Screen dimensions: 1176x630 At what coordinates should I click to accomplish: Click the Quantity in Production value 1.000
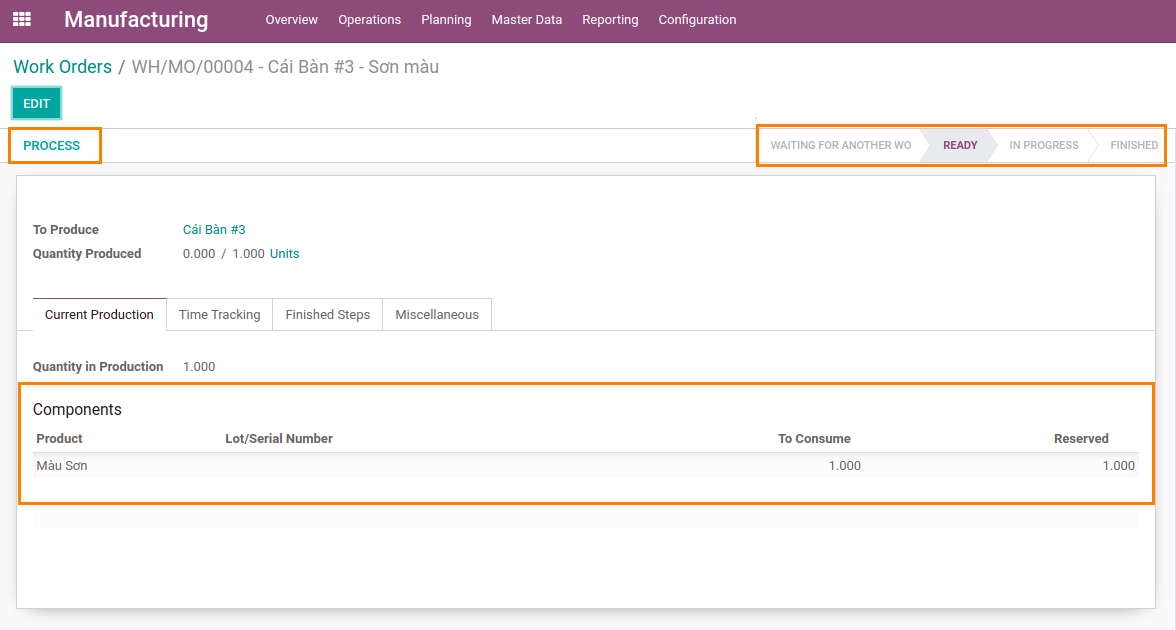(199, 367)
